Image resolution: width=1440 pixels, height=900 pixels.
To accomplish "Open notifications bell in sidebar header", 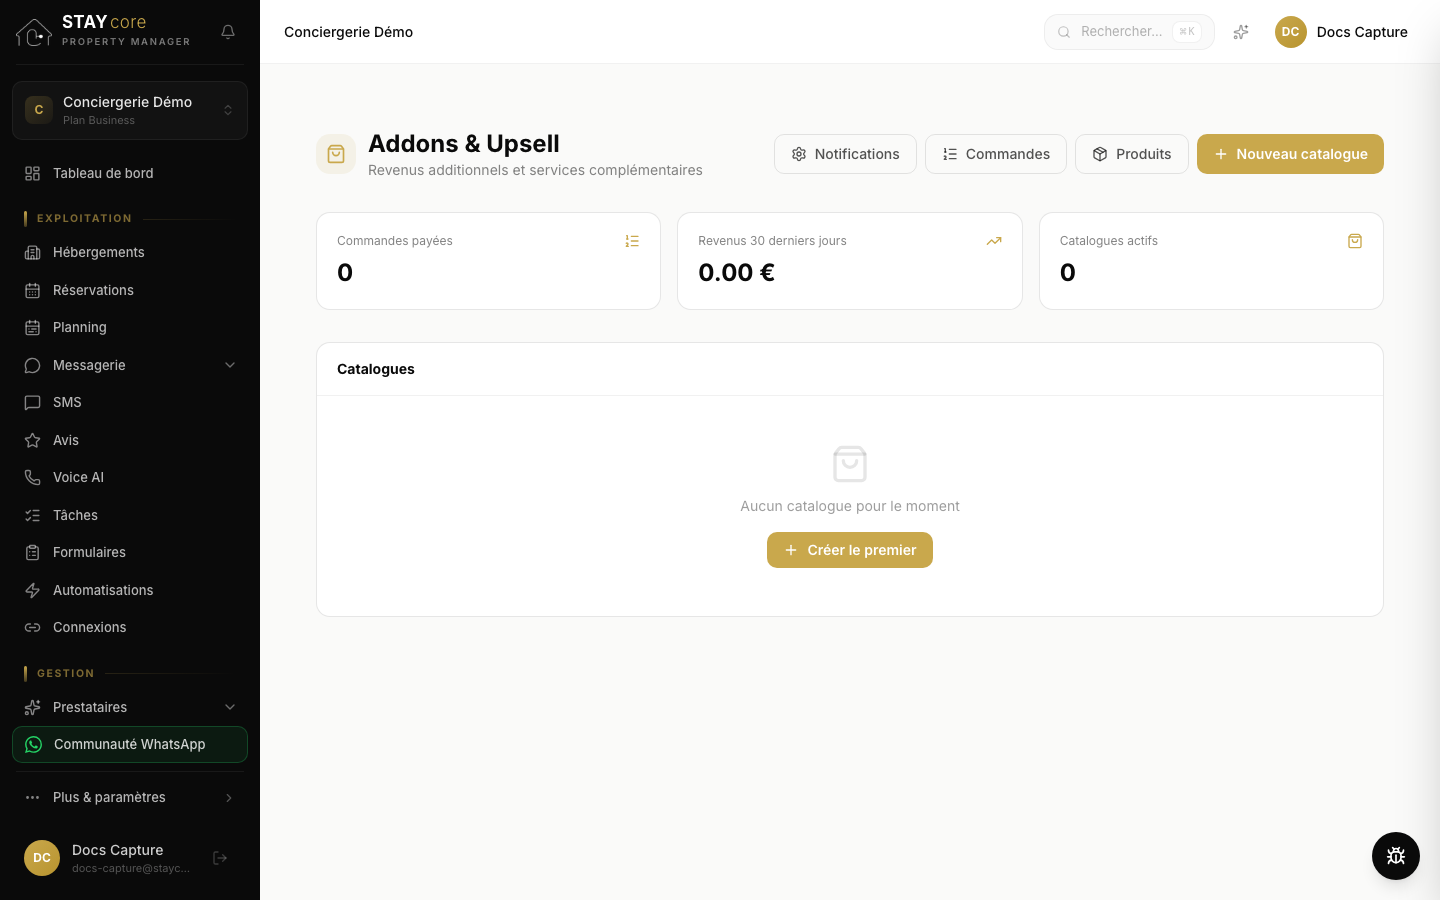I will tap(228, 32).
